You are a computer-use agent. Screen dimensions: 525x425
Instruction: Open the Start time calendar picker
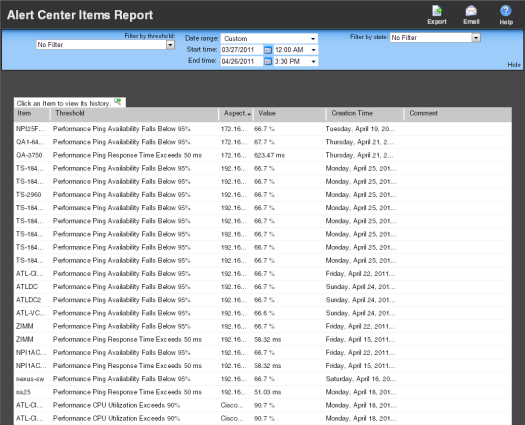pyautogui.click(x=268, y=50)
